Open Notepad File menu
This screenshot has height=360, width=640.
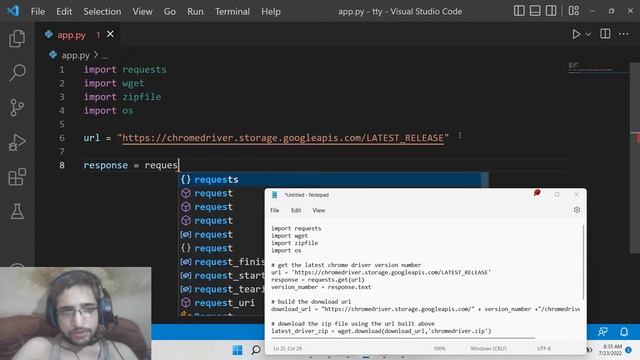pyautogui.click(x=275, y=210)
